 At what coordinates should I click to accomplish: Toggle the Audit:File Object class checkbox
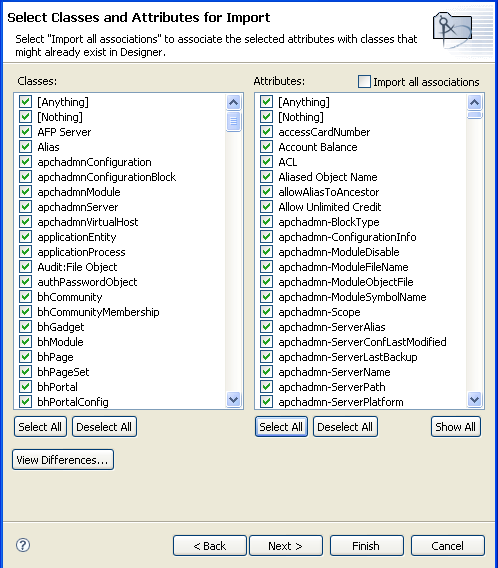25,267
